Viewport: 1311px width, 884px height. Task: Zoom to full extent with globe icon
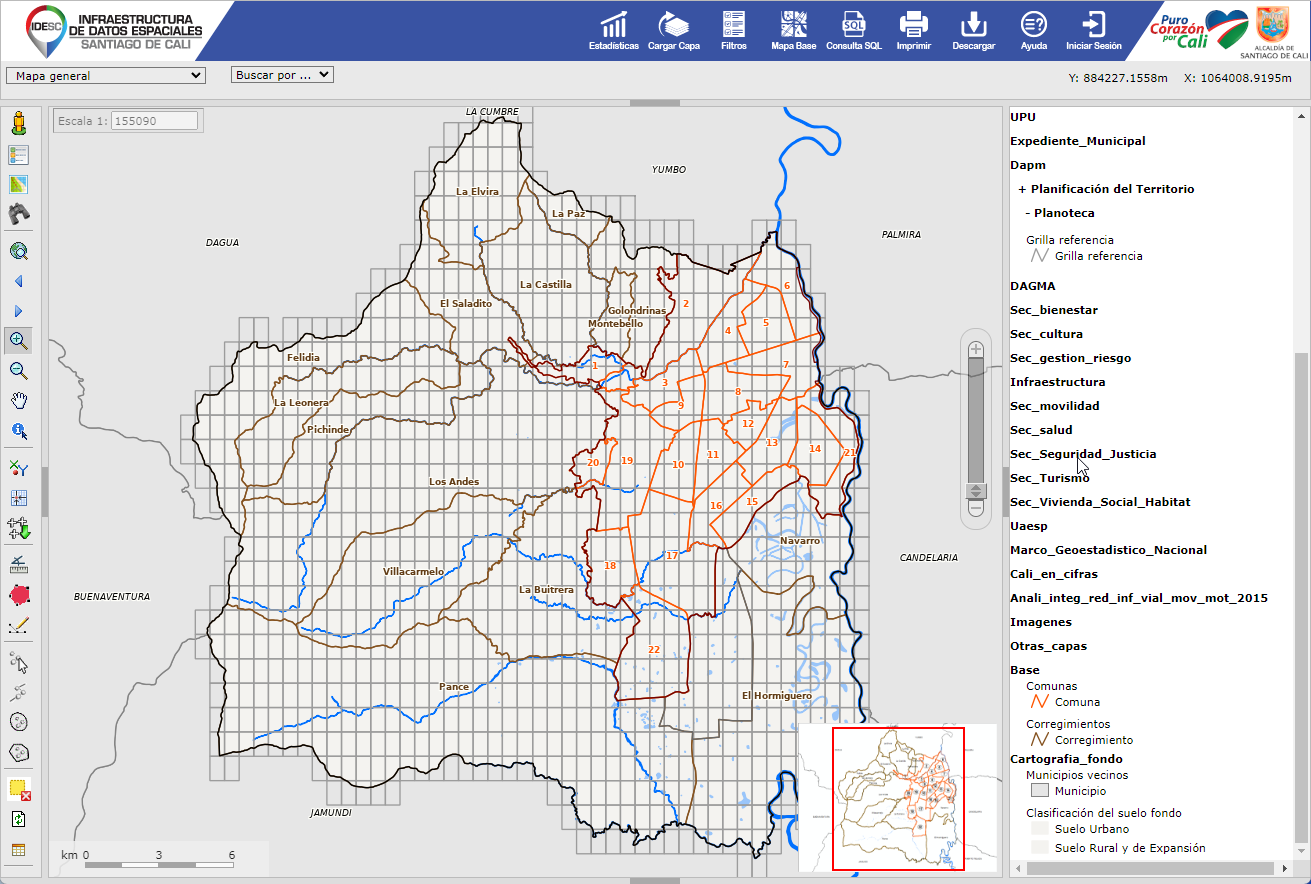[x=18, y=251]
